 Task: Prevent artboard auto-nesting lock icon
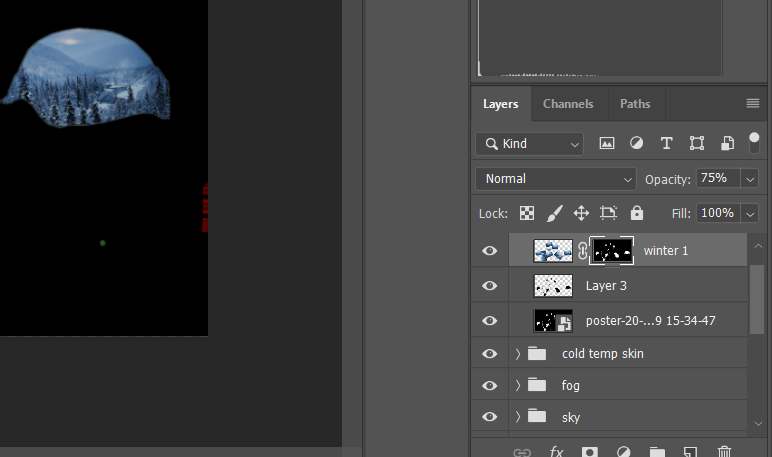(x=609, y=213)
